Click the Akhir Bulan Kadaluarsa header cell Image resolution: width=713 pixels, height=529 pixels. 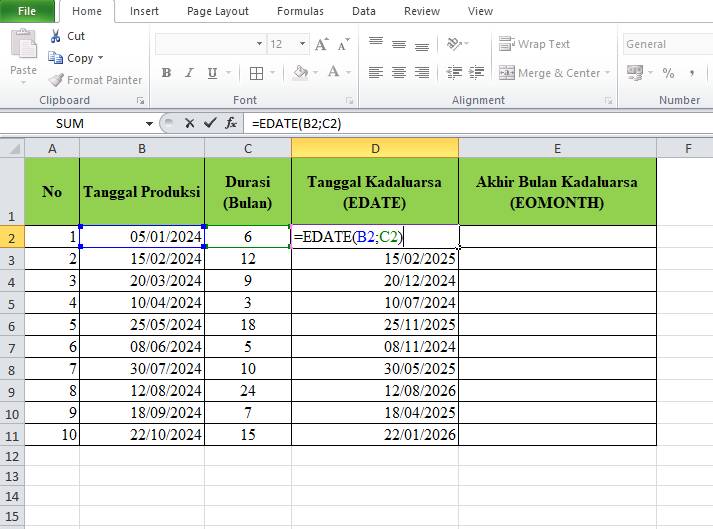click(x=557, y=191)
